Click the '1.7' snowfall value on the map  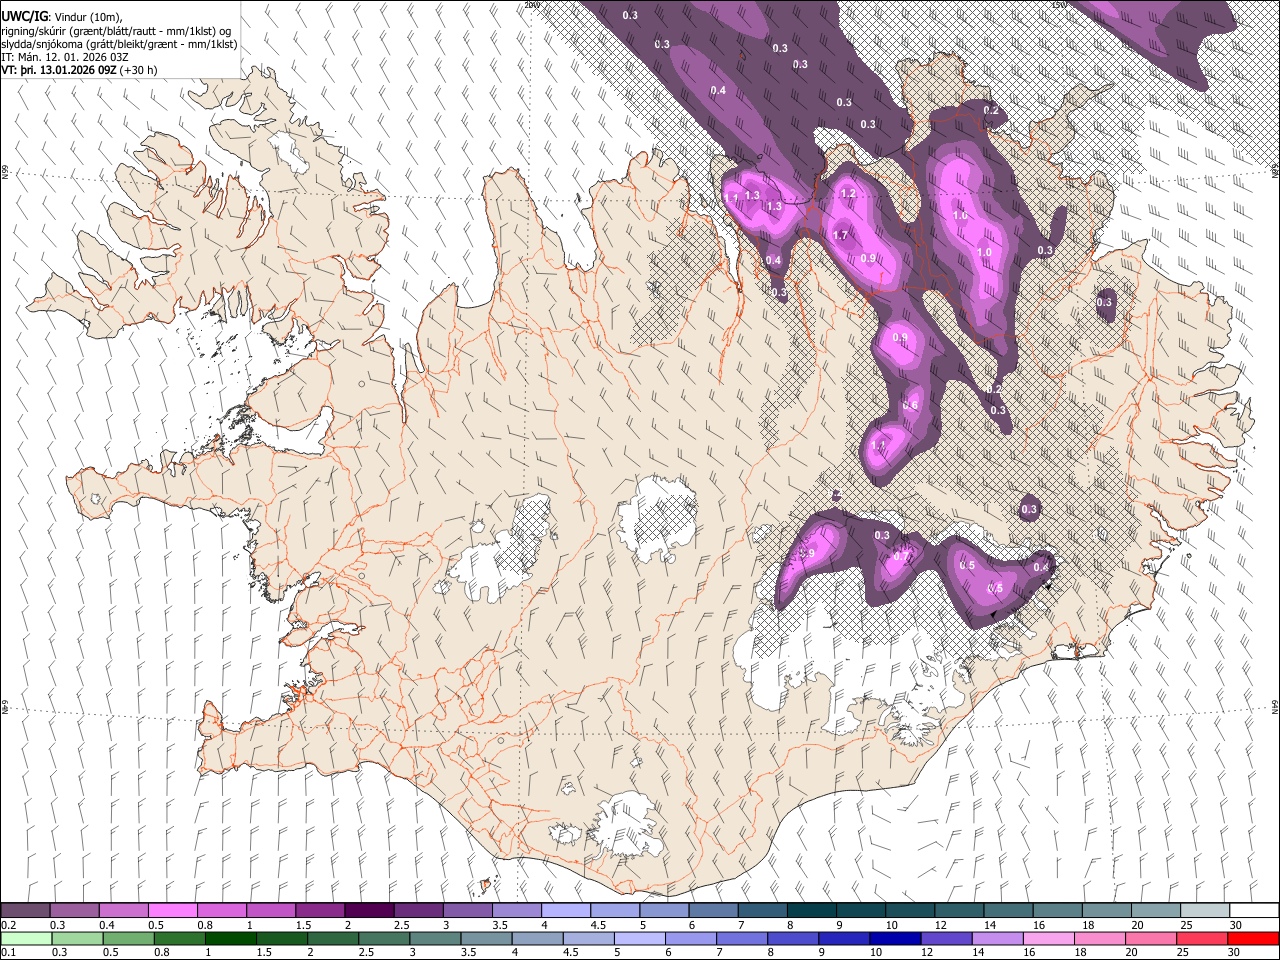pyautogui.click(x=841, y=236)
